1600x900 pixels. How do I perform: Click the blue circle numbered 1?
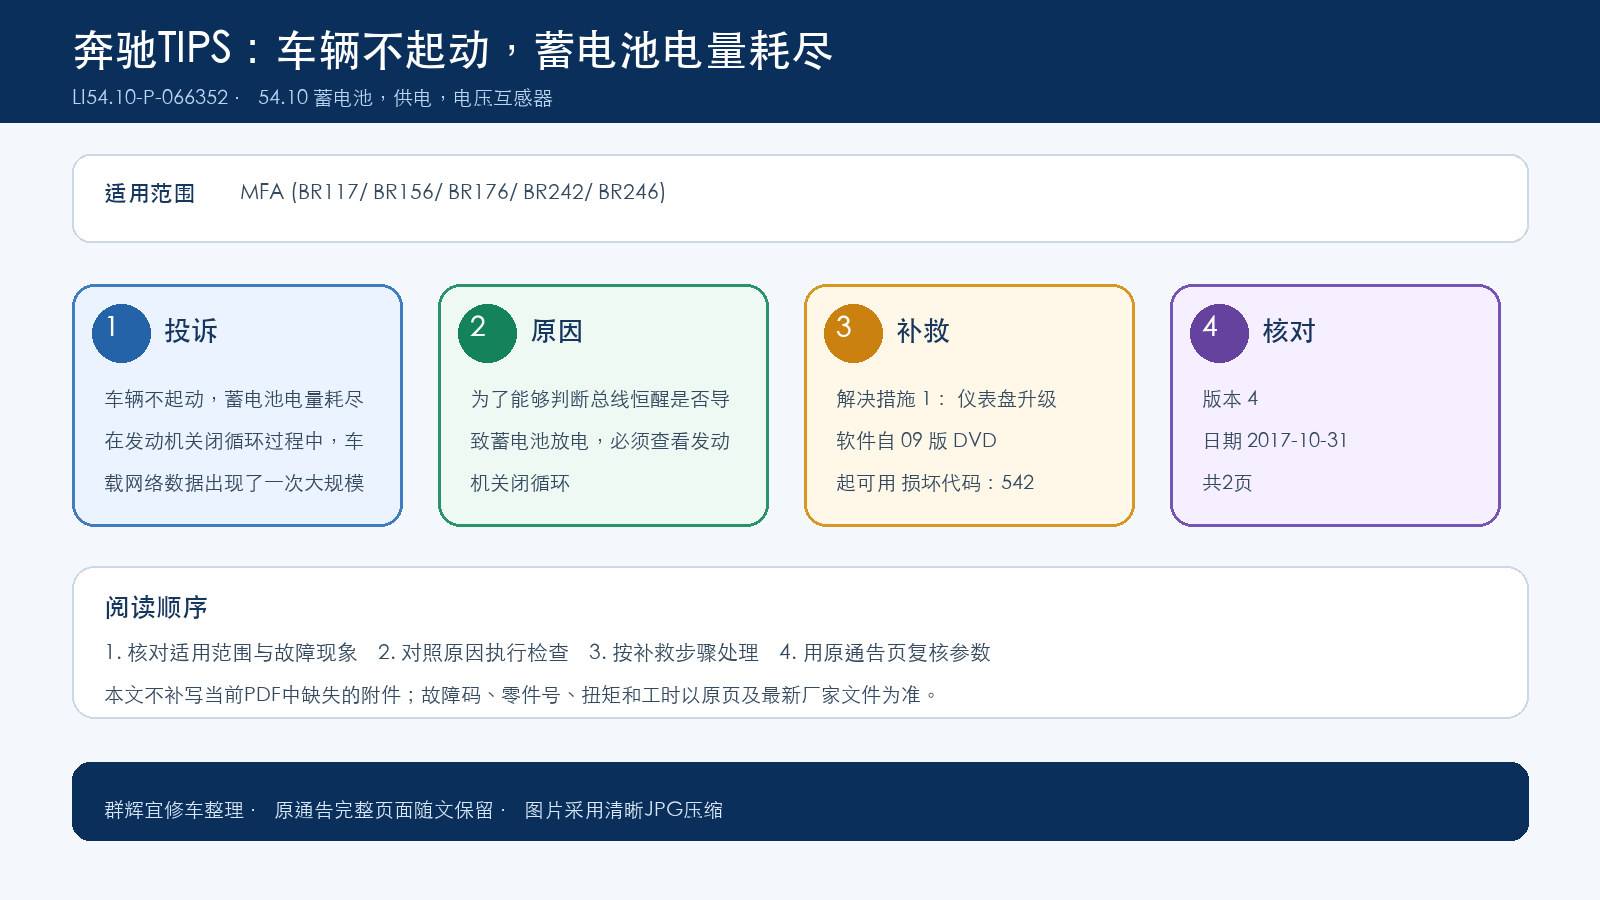tap(121, 333)
